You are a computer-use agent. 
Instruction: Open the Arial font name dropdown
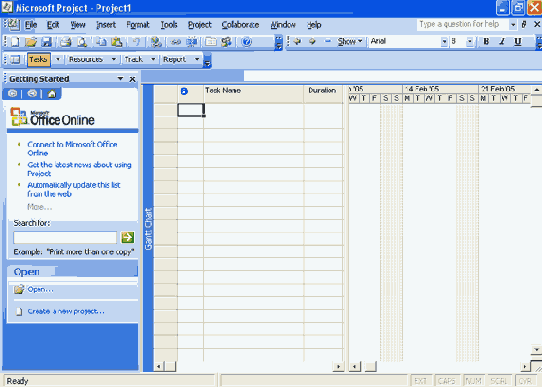pos(444,42)
